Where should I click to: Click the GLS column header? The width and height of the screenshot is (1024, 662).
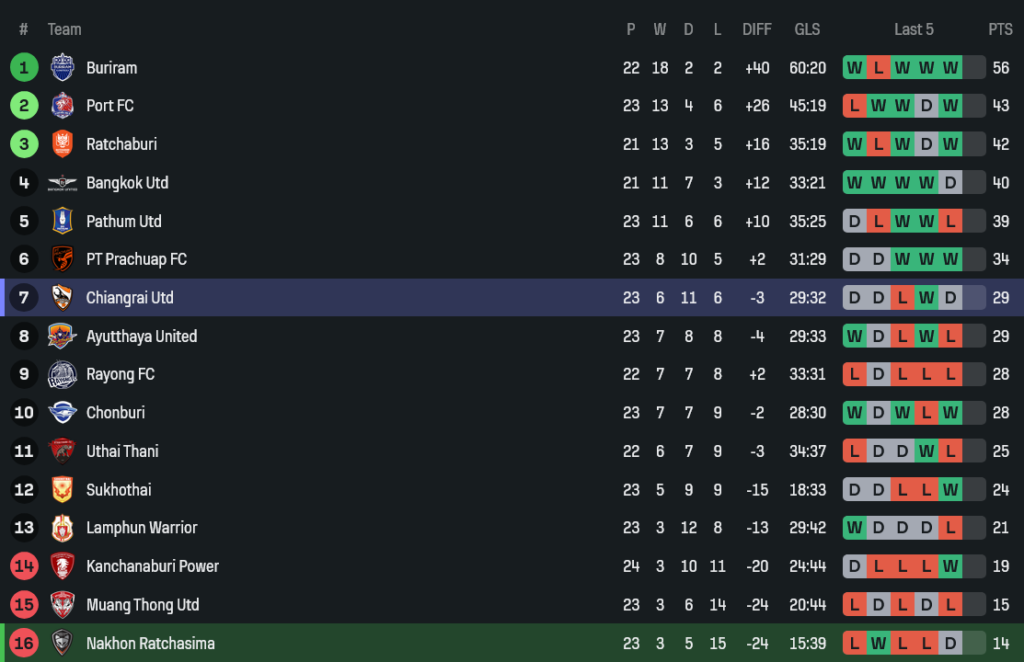click(808, 29)
